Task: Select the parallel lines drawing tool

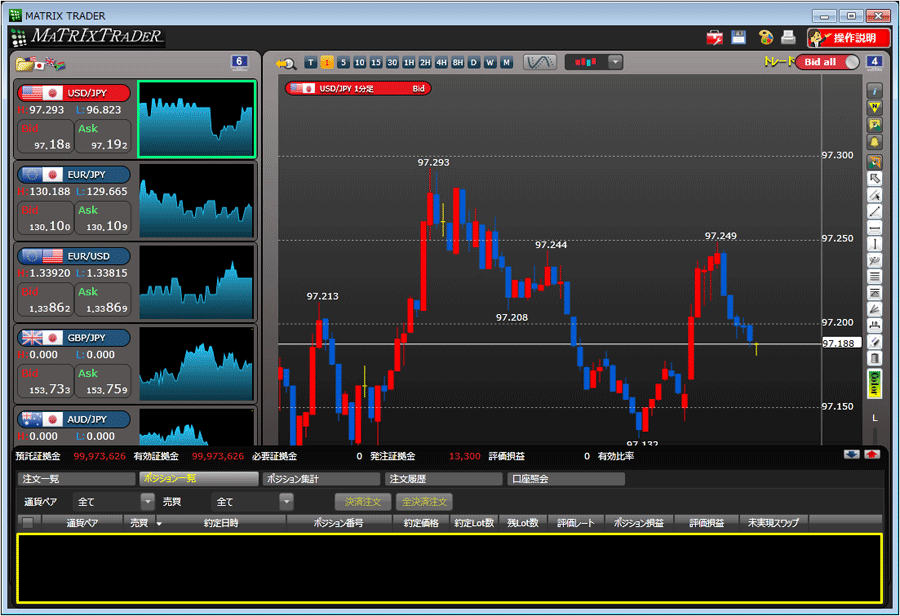Action: point(874,277)
